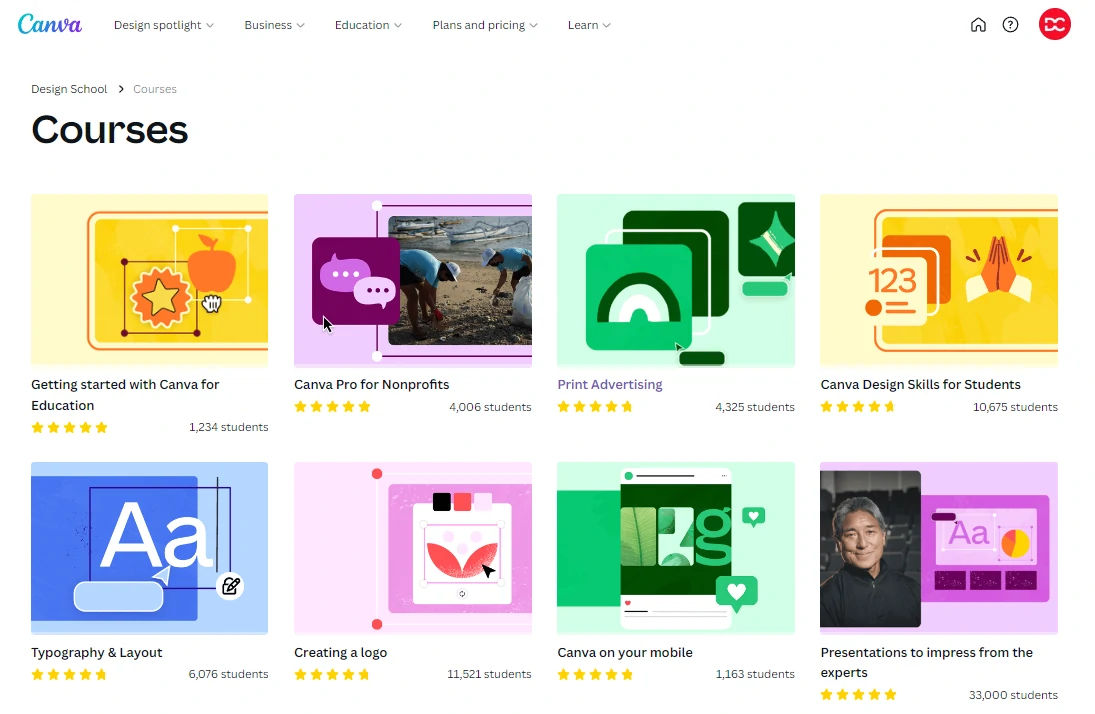Click the Canva Pro for Nonprofits title
Screen dimensions: 1095x714
coord(372,385)
